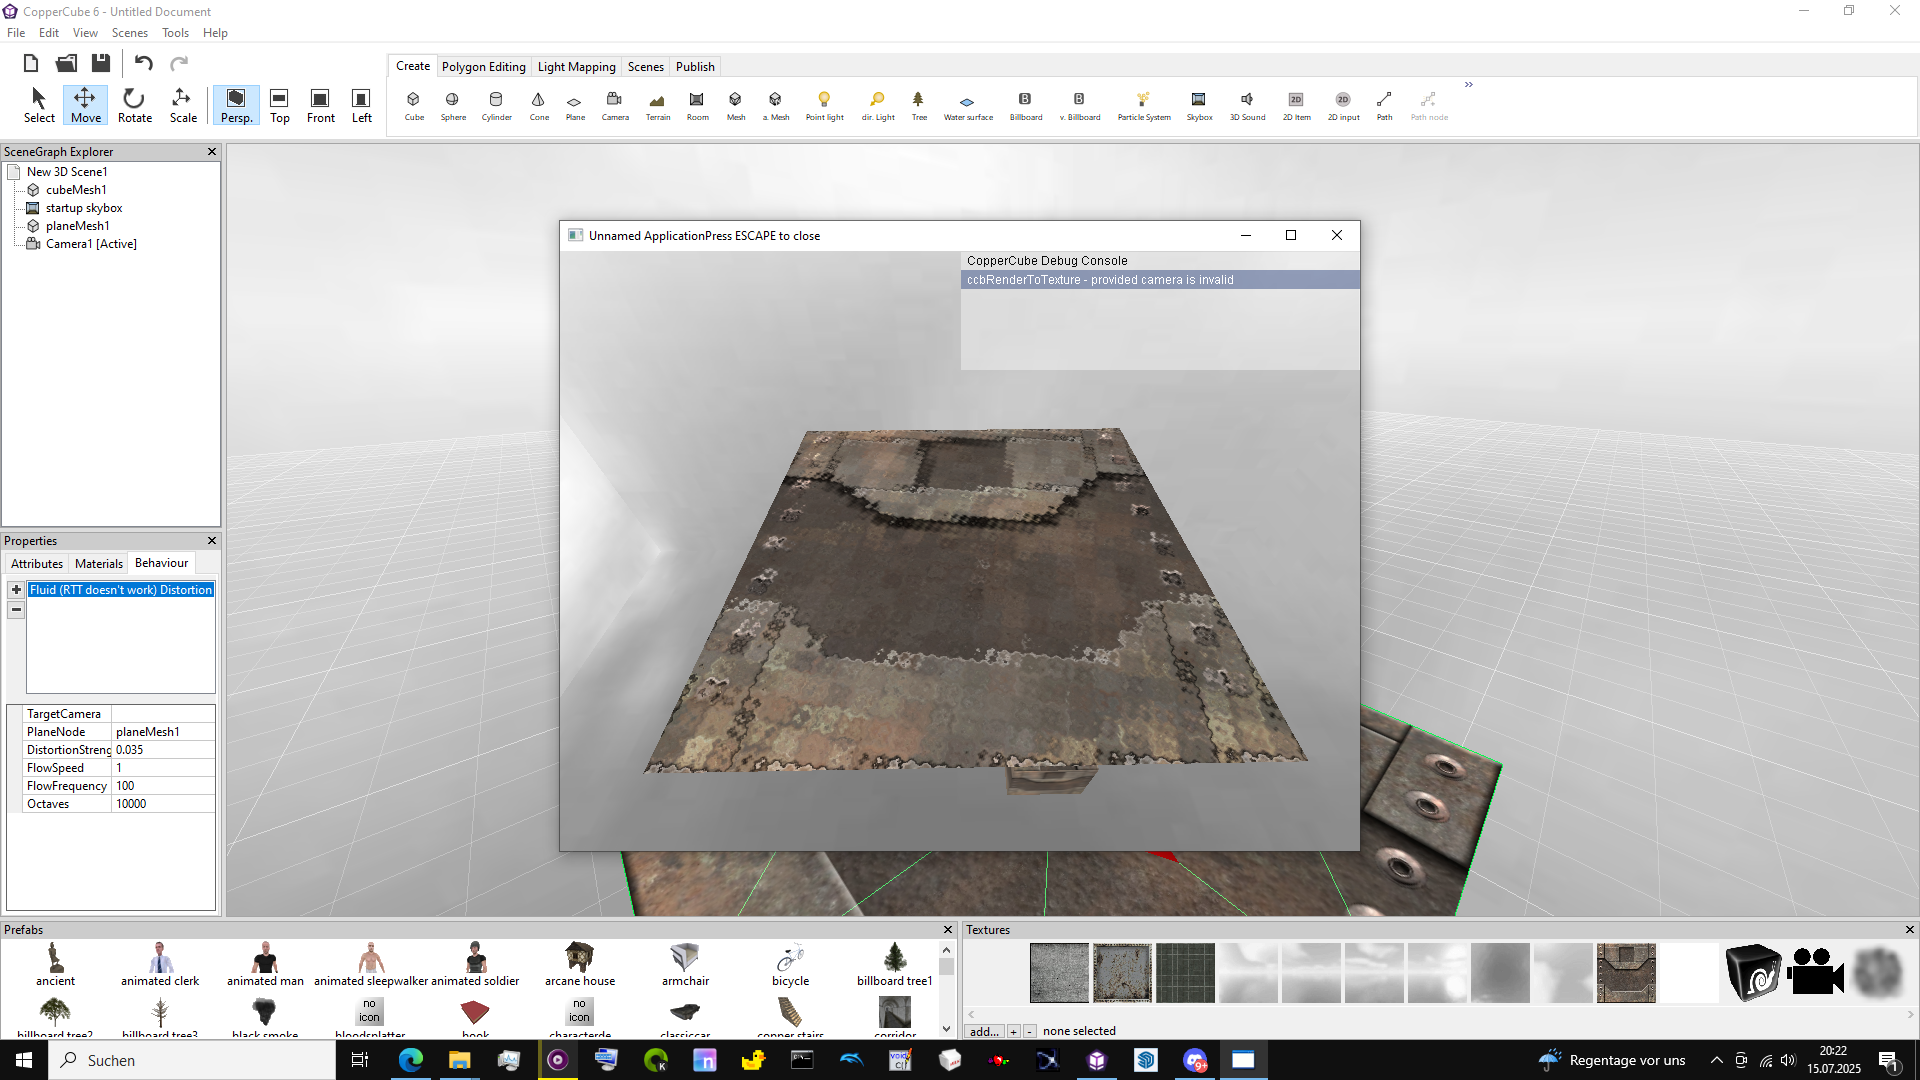1920x1080 pixels.
Task: Choose the Select tool
Action: (x=39, y=105)
